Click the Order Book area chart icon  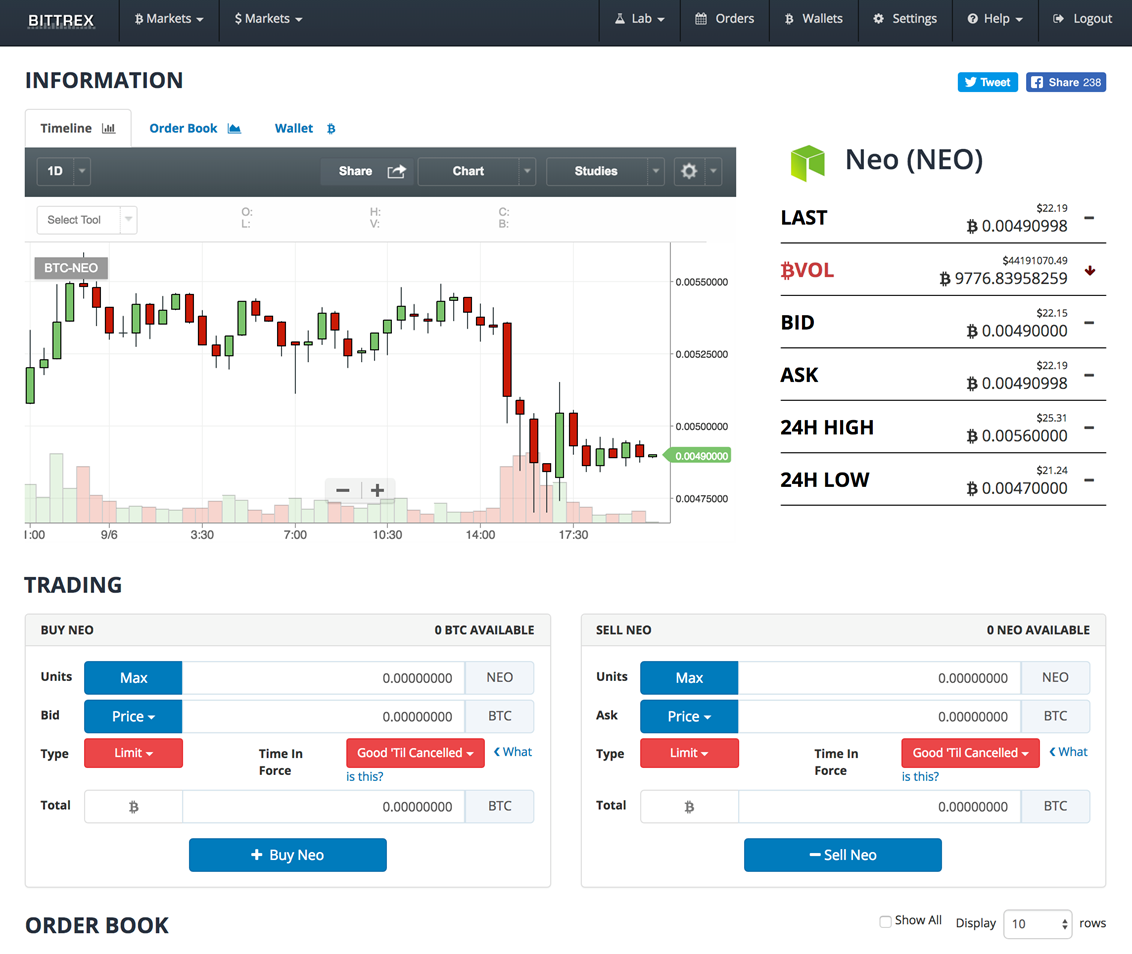click(234, 129)
